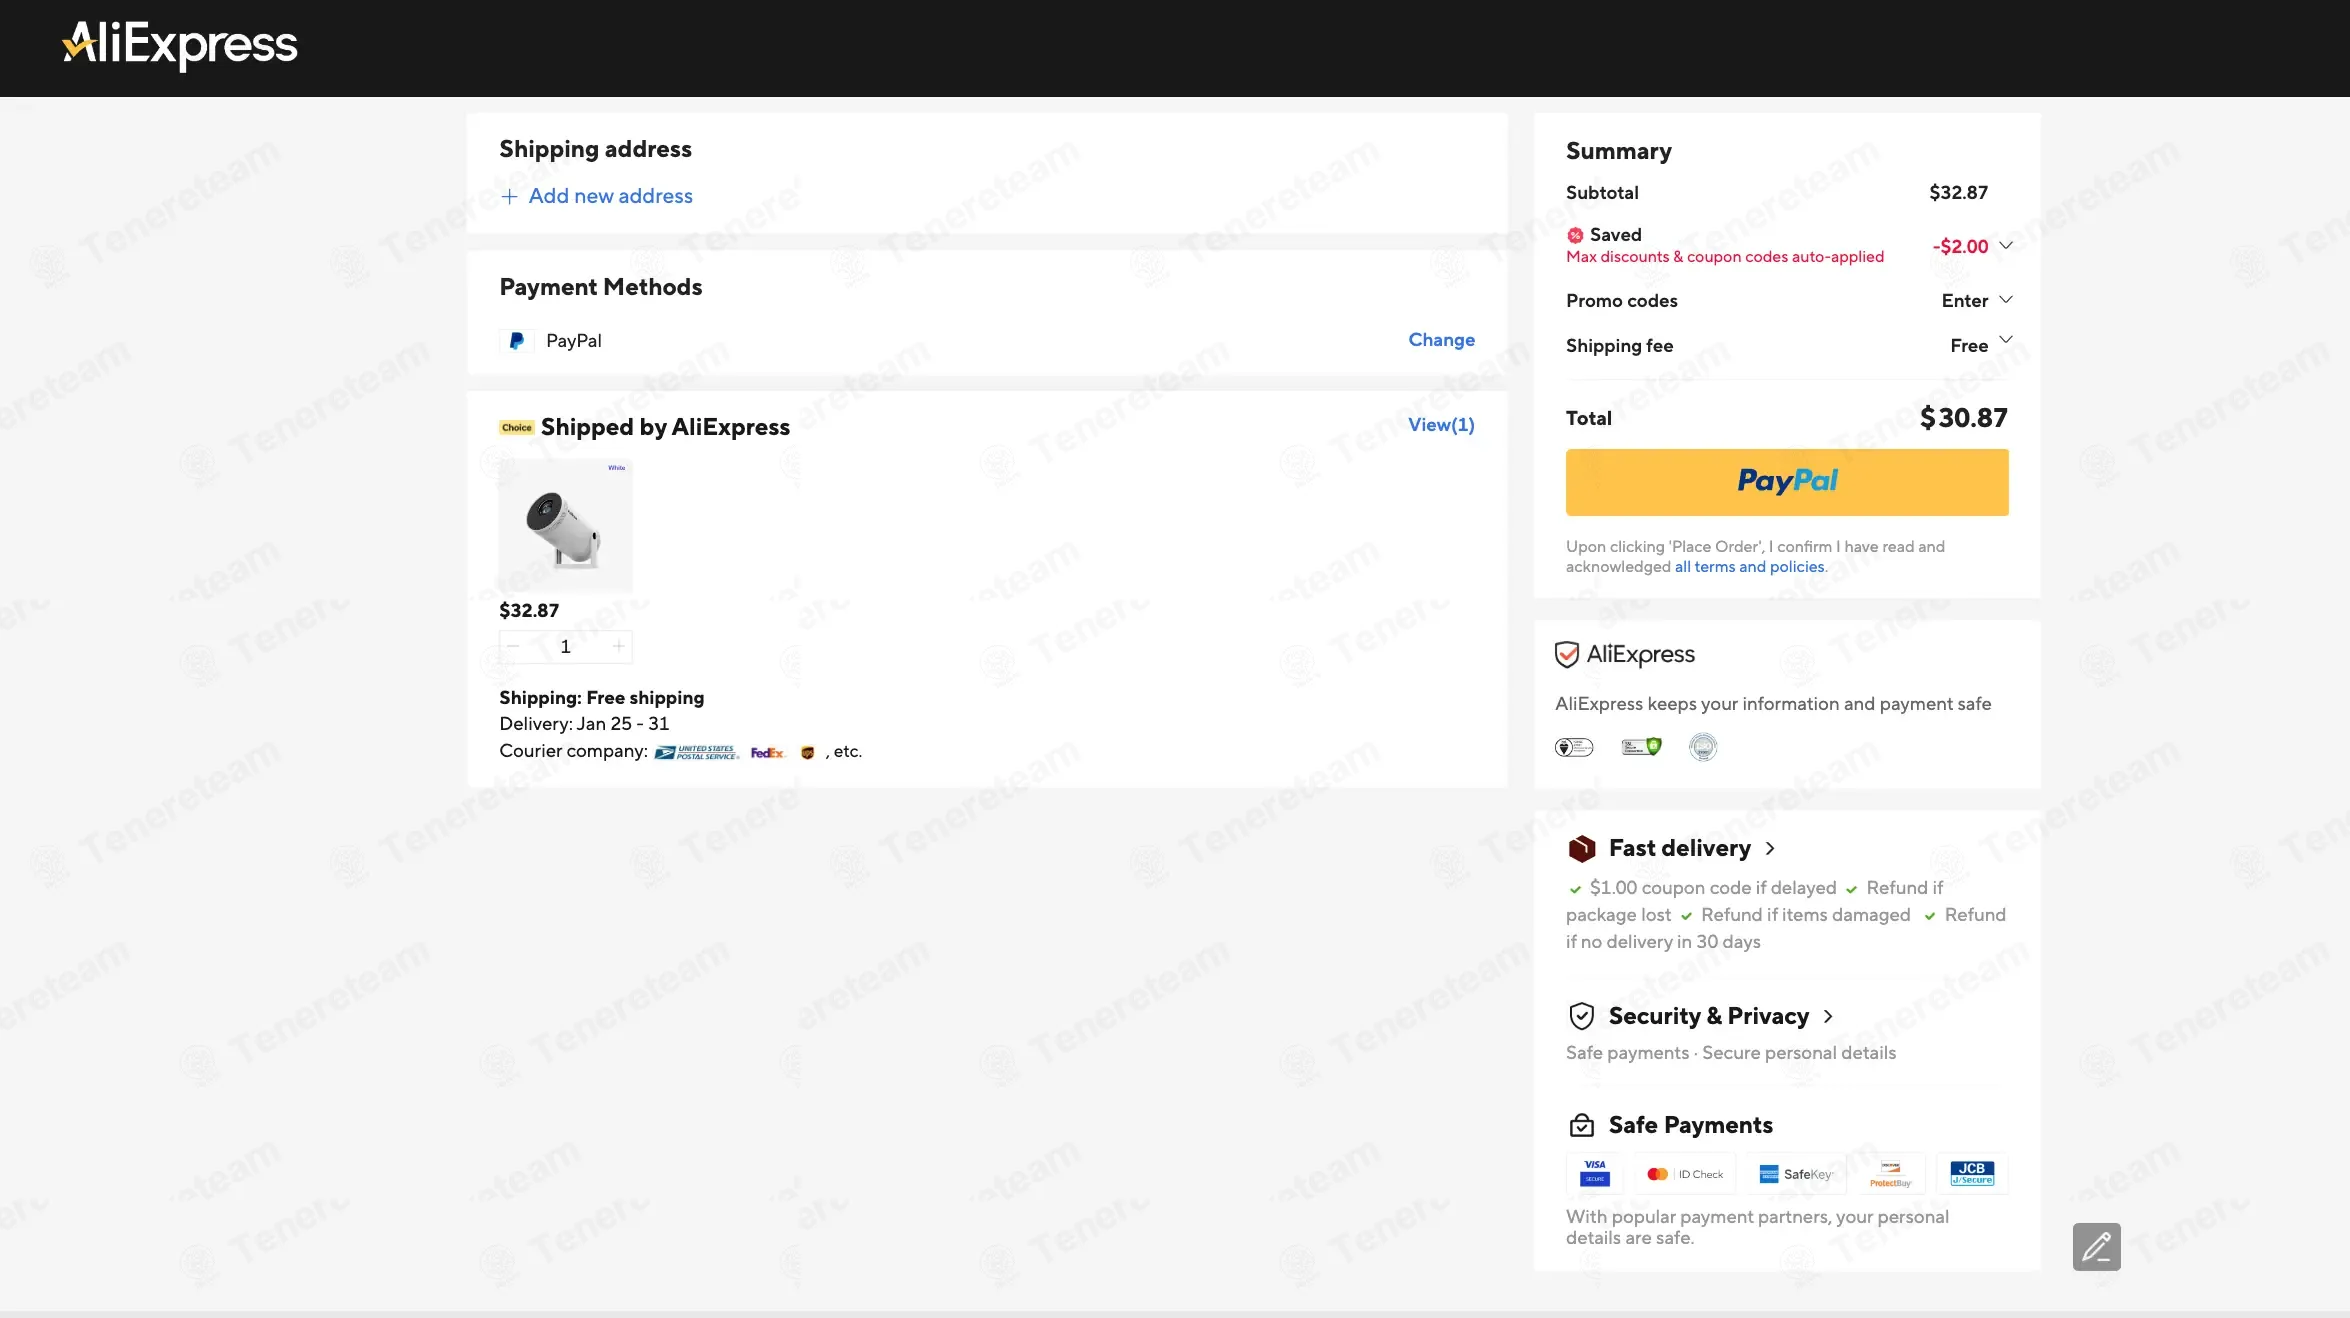Image resolution: width=2350 pixels, height=1318 pixels.
Task: Expand the Shipping fee details chevron
Action: pyautogui.click(x=2006, y=340)
